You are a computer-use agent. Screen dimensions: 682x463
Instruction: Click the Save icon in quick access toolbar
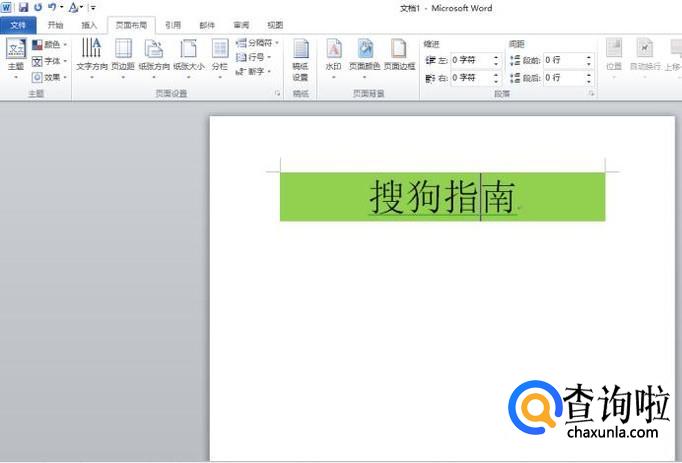[23, 7]
